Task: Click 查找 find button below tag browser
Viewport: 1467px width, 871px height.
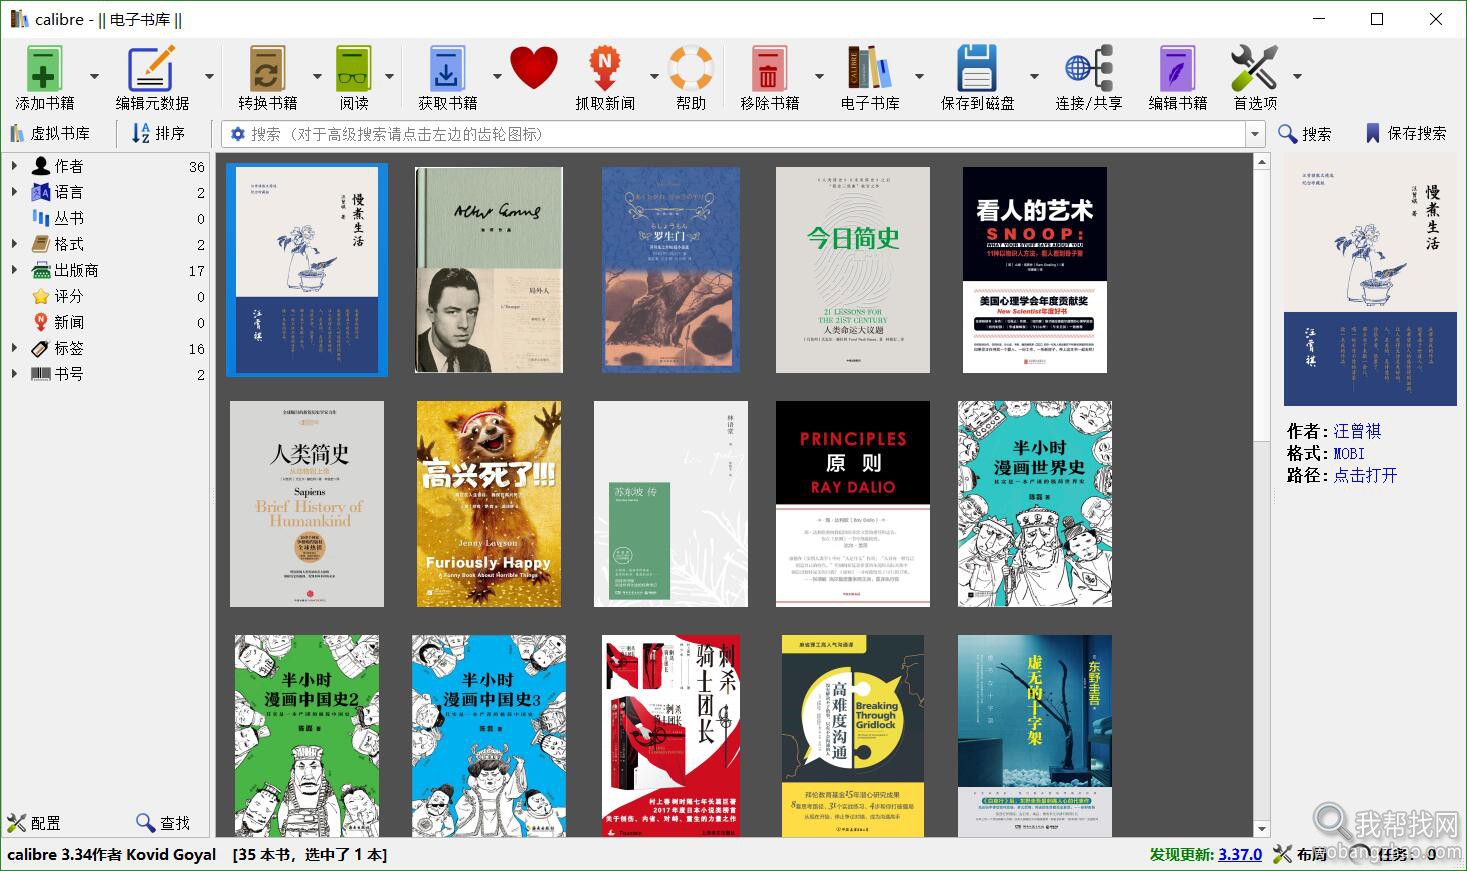Action: [x=163, y=823]
